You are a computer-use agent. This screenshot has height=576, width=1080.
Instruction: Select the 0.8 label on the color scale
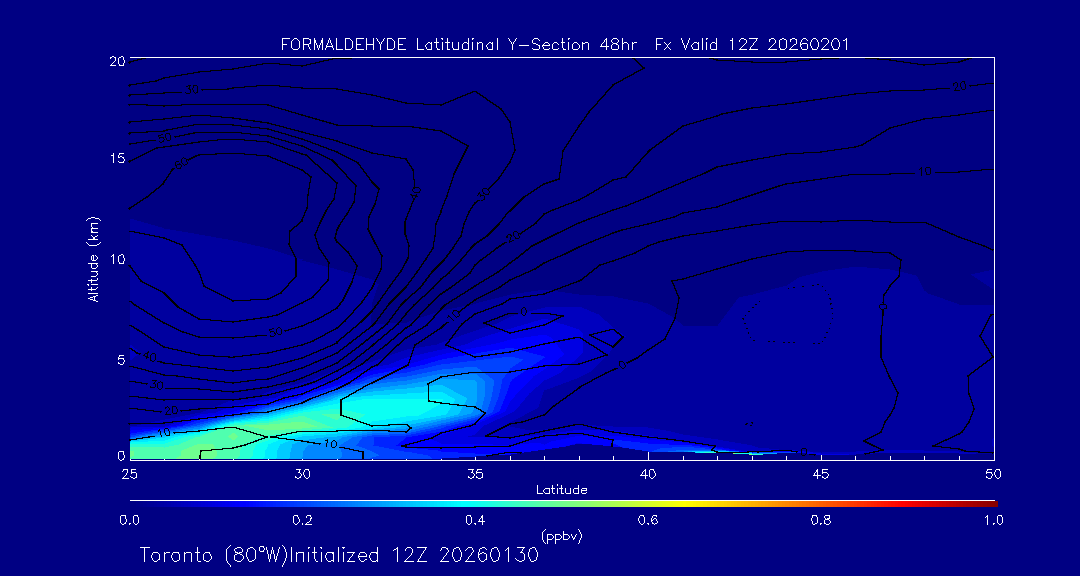(821, 521)
